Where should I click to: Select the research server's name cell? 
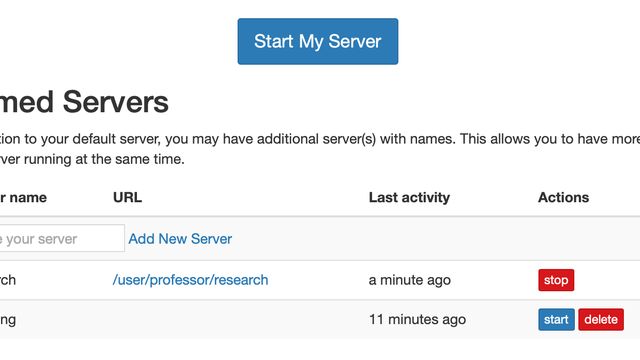click(x=8, y=280)
